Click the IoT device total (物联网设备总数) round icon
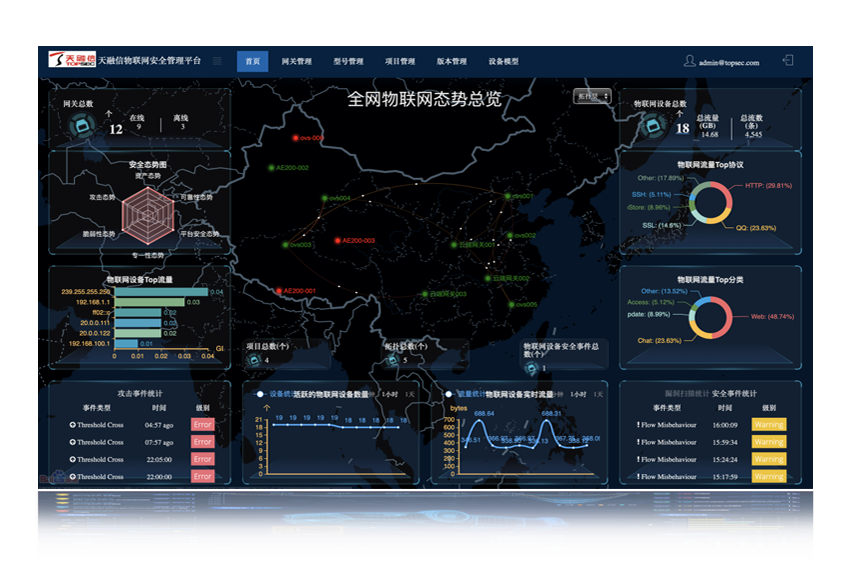This screenshot has width=850, height=567. (653, 126)
